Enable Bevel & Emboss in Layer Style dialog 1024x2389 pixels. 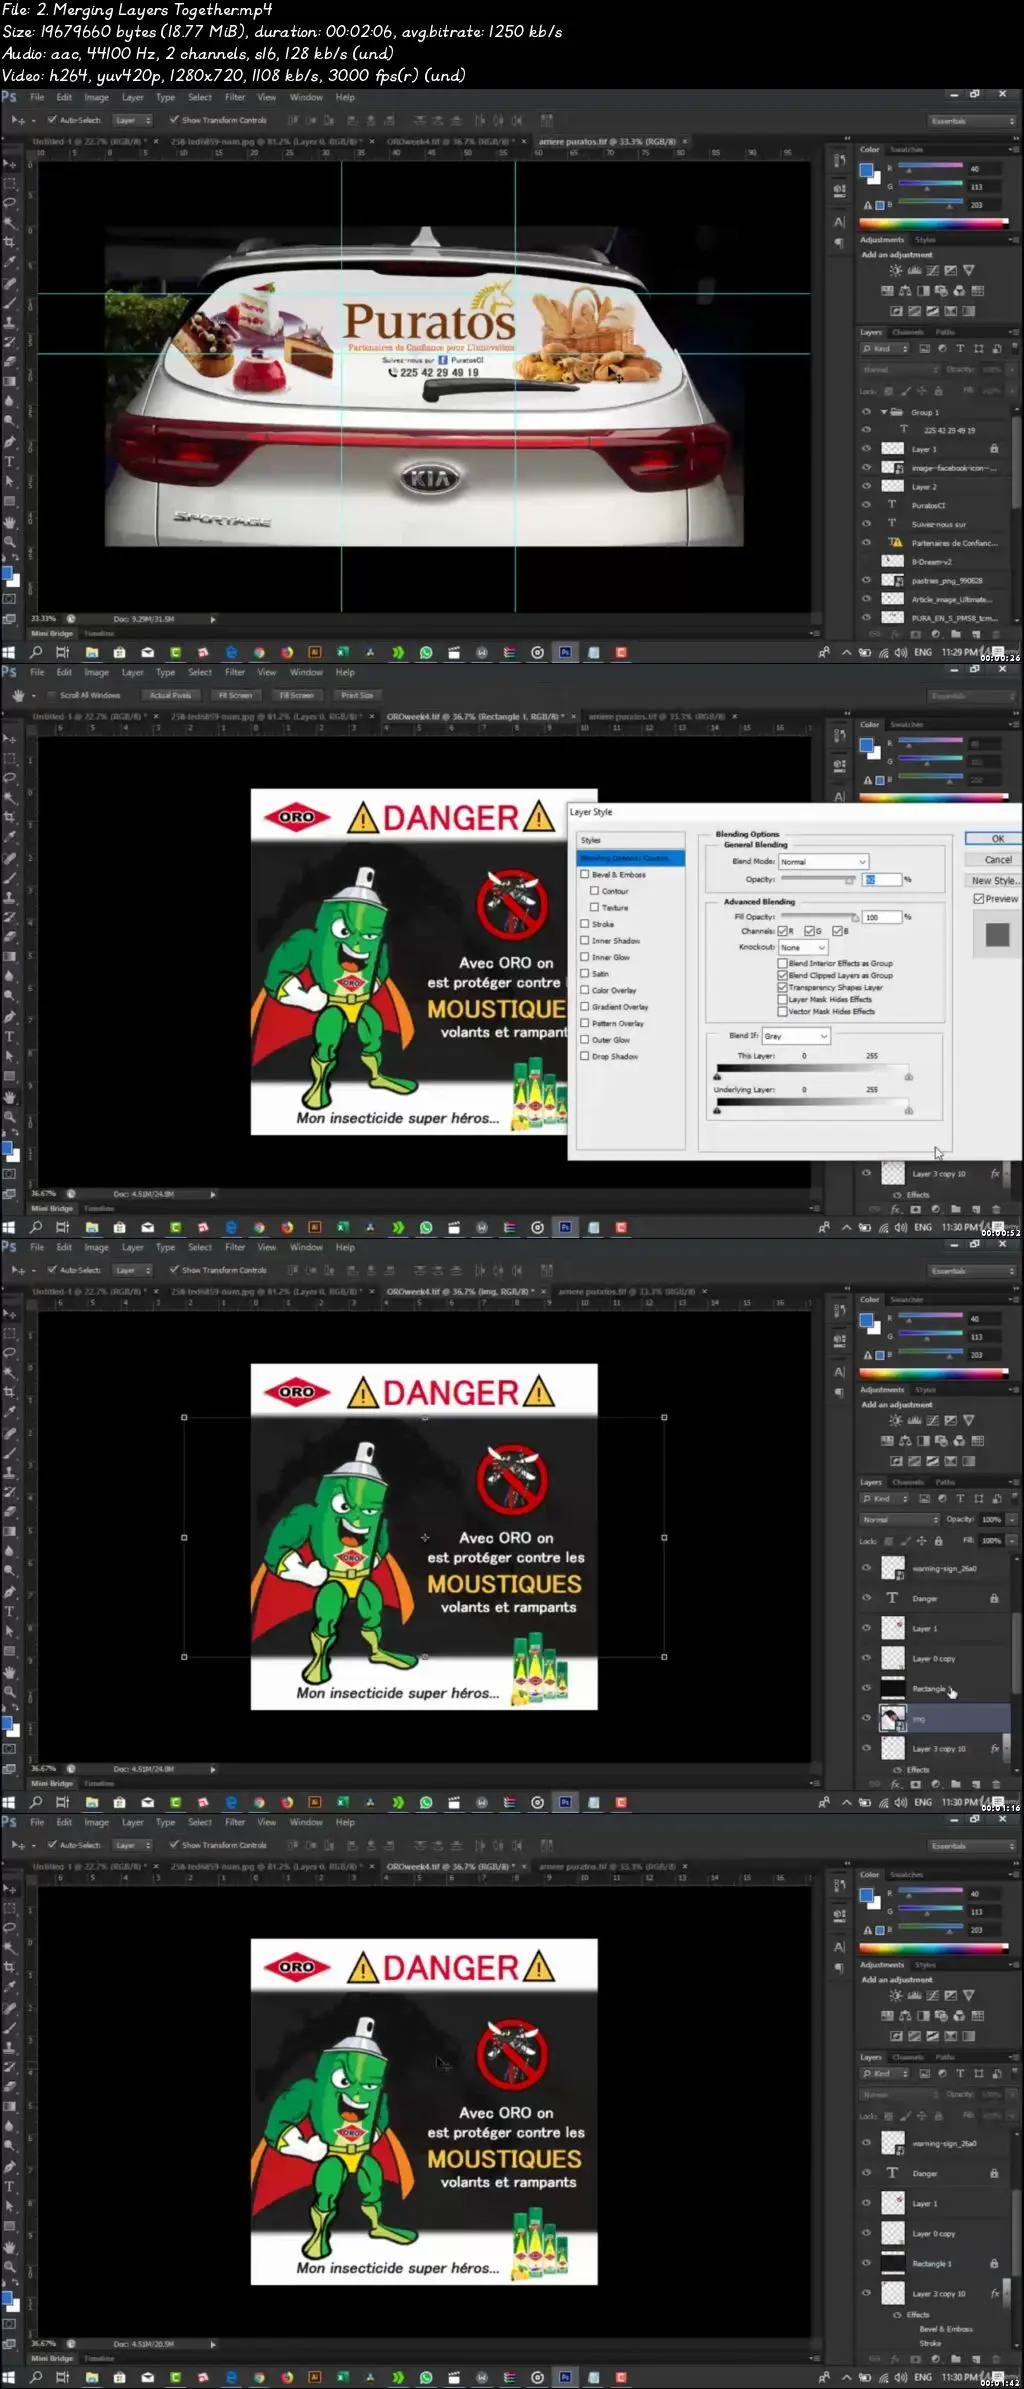point(585,875)
